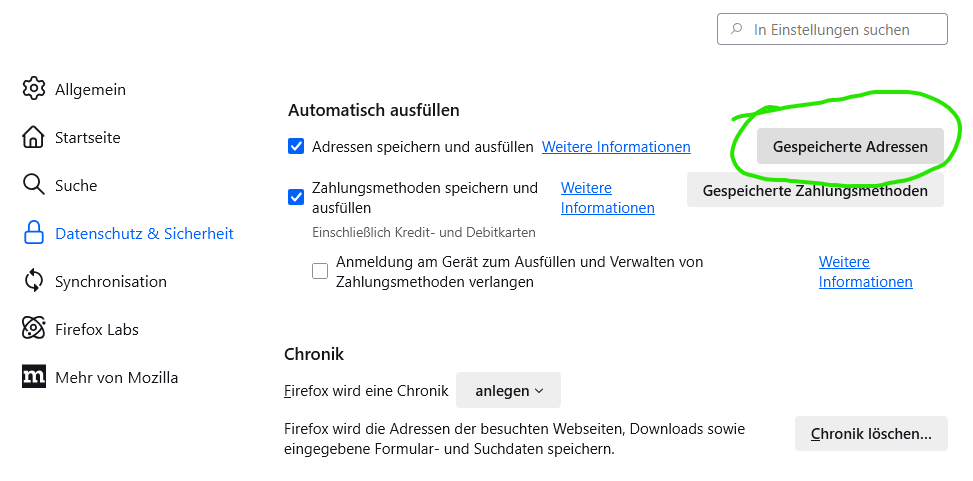Viewport: 973px width, 481px height.
Task: Select Startseite in the settings sidebar
Action: (x=87, y=137)
